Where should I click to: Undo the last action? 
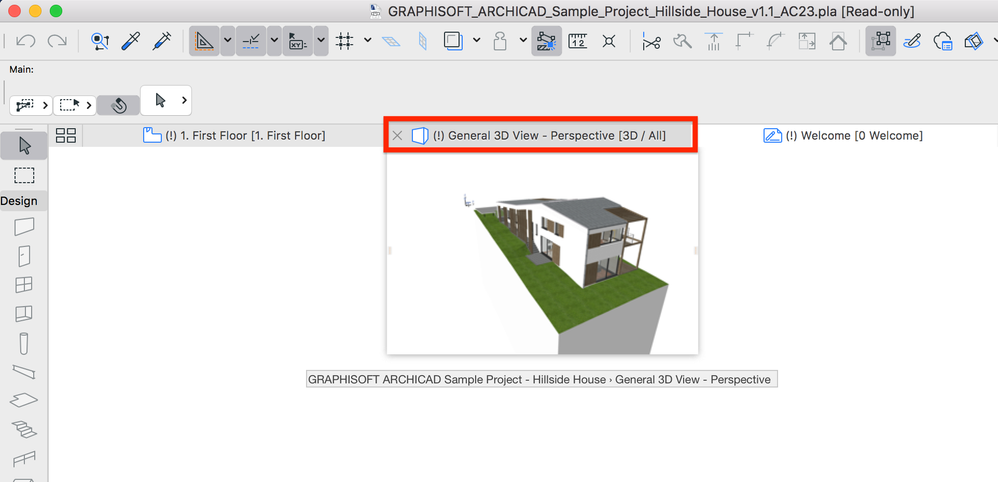pyautogui.click(x=25, y=41)
